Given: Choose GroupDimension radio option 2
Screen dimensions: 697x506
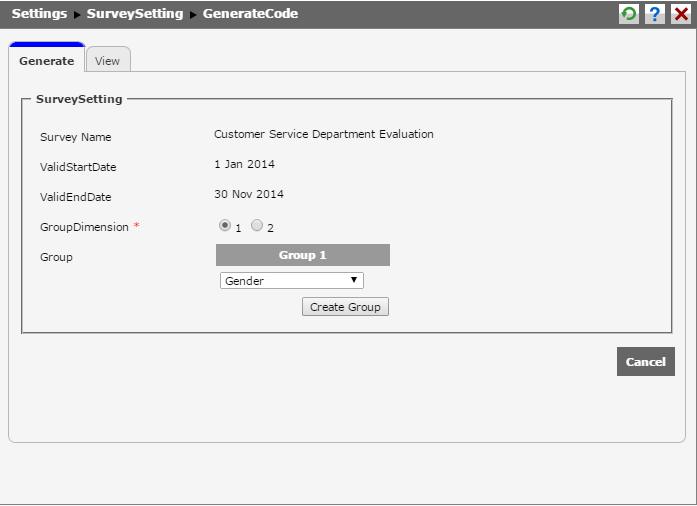Looking at the screenshot, I should click(x=257, y=226).
